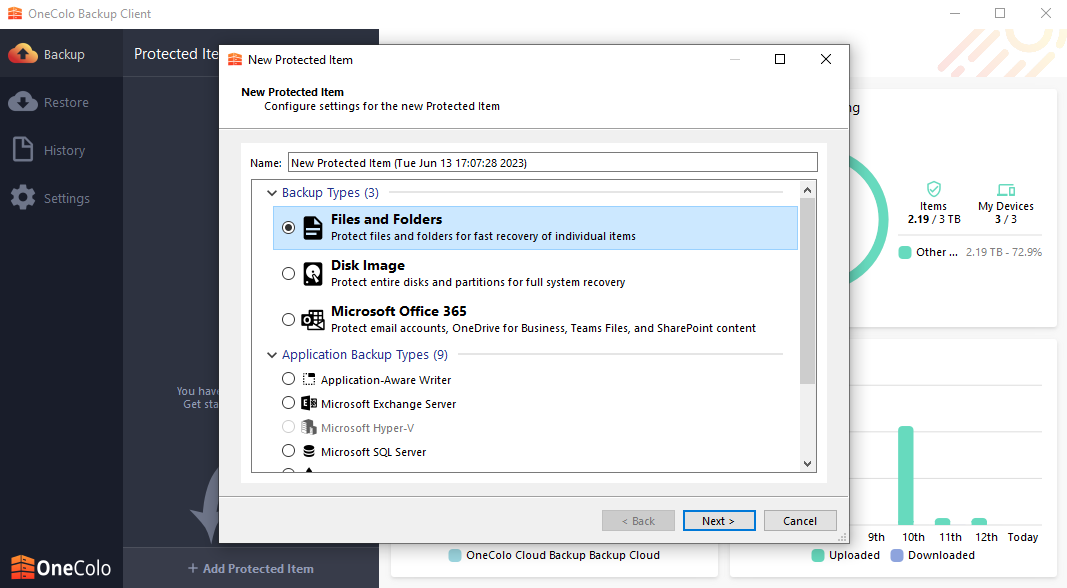The image size is (1067, 588).
Task: Click the Microsoft SQL Server database icon
Action: pos(309,451)
